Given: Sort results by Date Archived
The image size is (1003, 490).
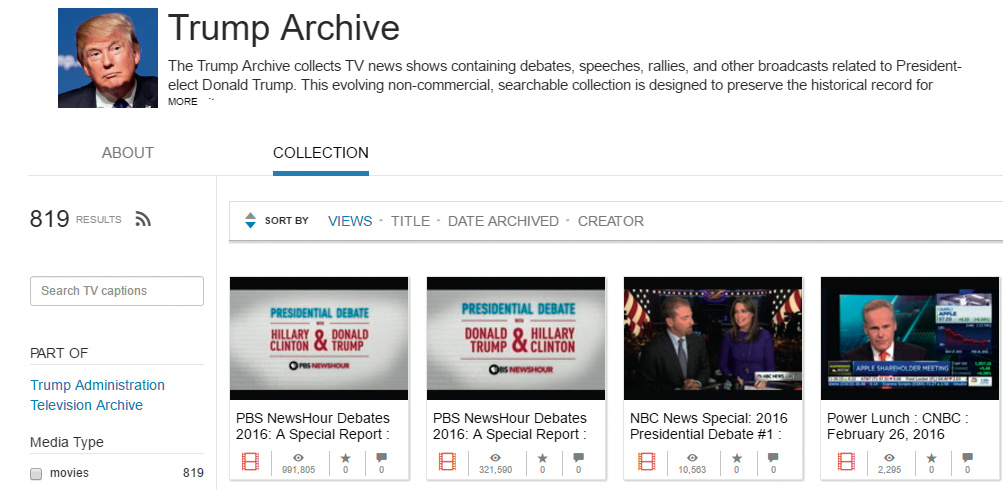Looking at the screenshot, I should coord(503,221).
